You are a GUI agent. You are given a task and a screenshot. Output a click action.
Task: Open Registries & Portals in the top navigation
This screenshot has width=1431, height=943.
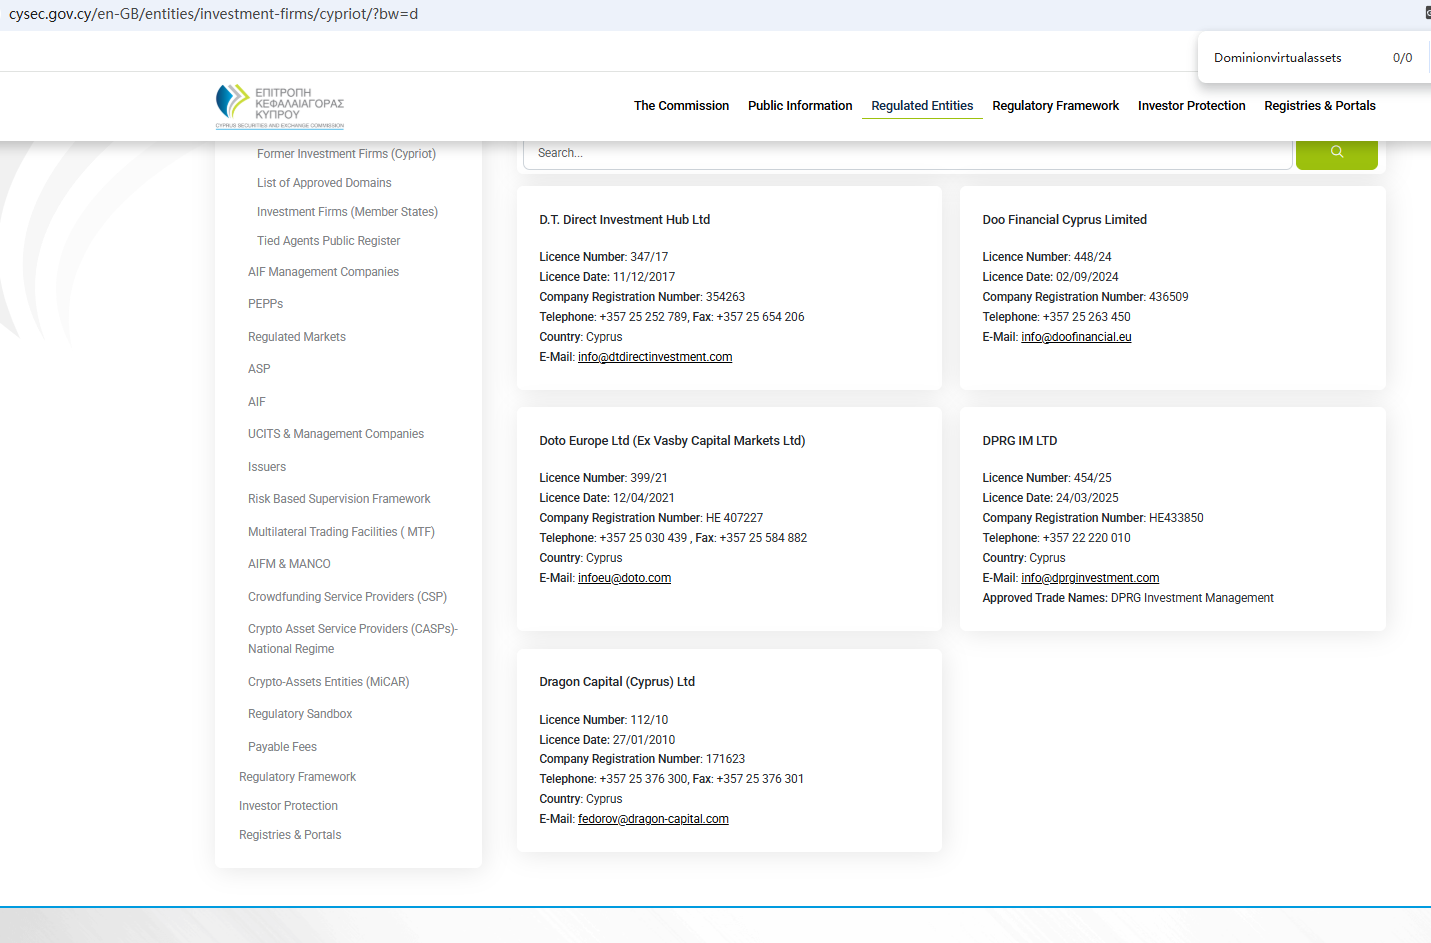1319,106
